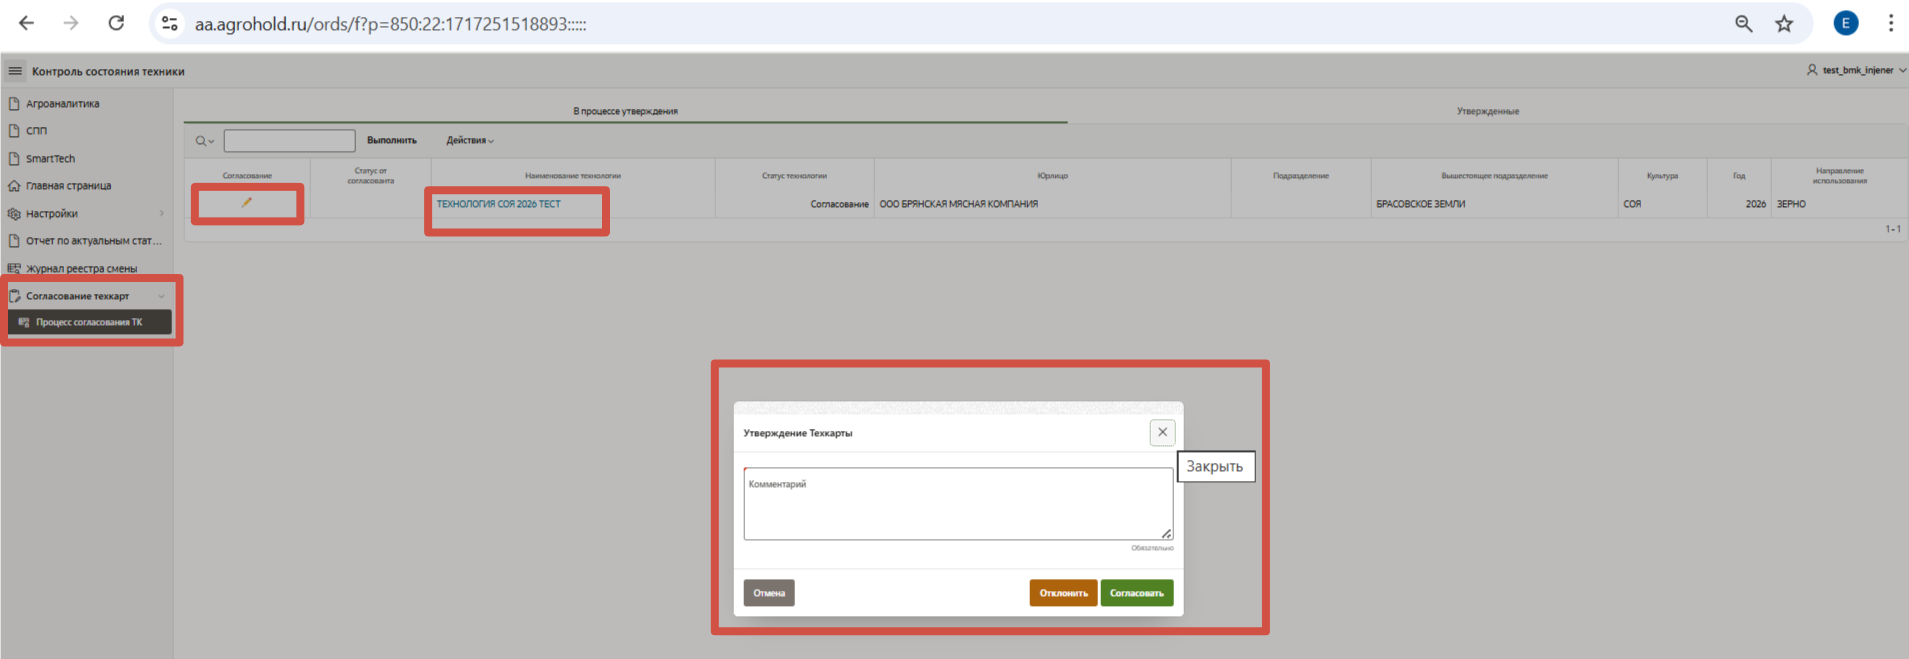1909x659 pixels.
Task: Click the browser zoom magnifier icon
Action: [1743, 24]
